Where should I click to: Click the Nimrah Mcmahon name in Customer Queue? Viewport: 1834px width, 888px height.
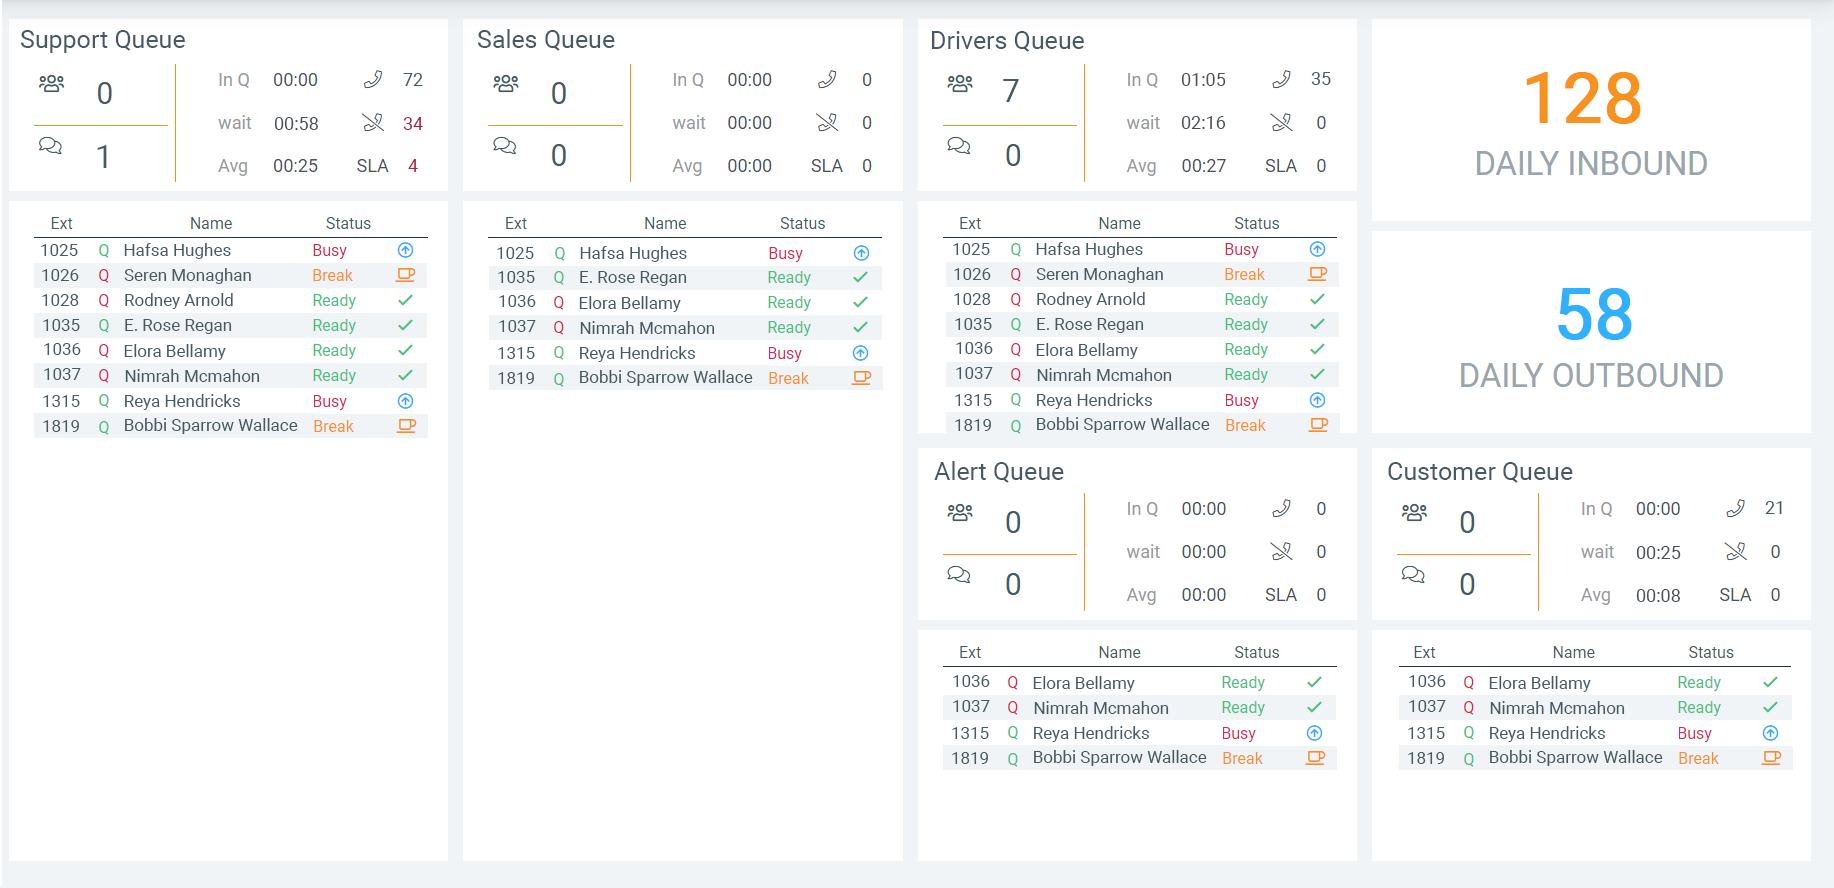[x=1557, y=708]
